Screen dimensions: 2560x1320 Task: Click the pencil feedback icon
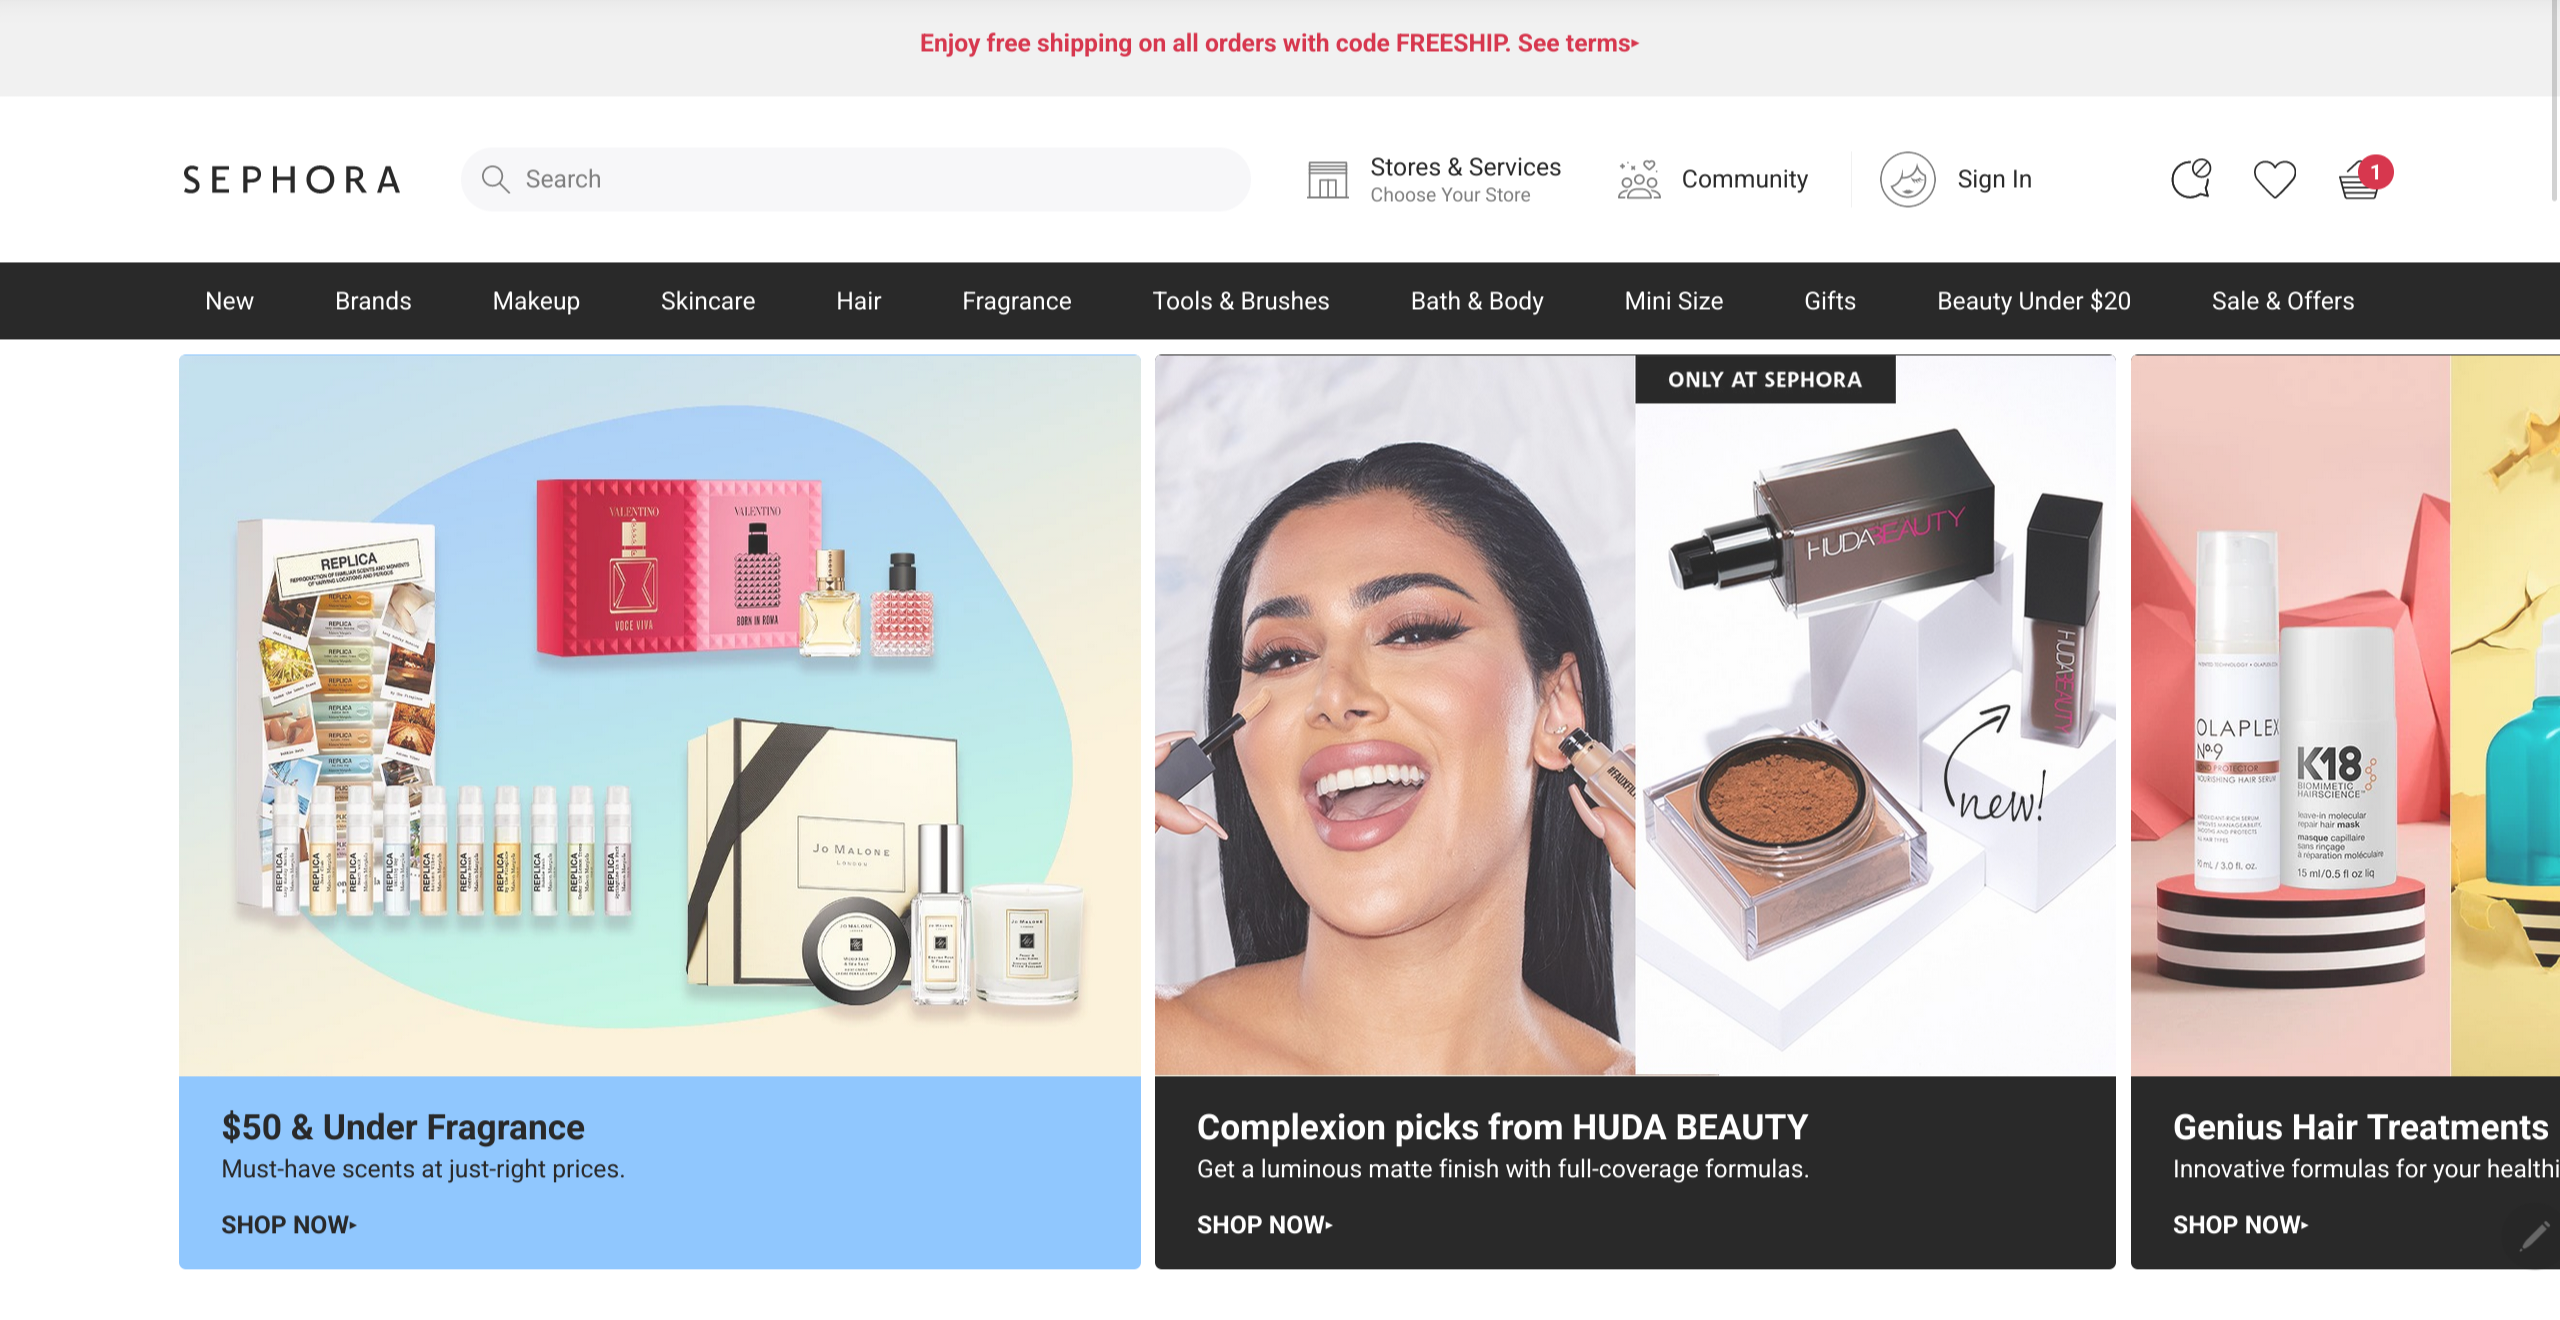[x=2534, y=1236]
